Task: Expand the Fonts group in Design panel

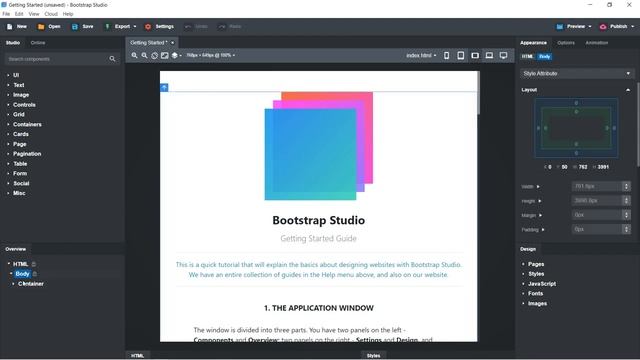Action: pos(536,293)
